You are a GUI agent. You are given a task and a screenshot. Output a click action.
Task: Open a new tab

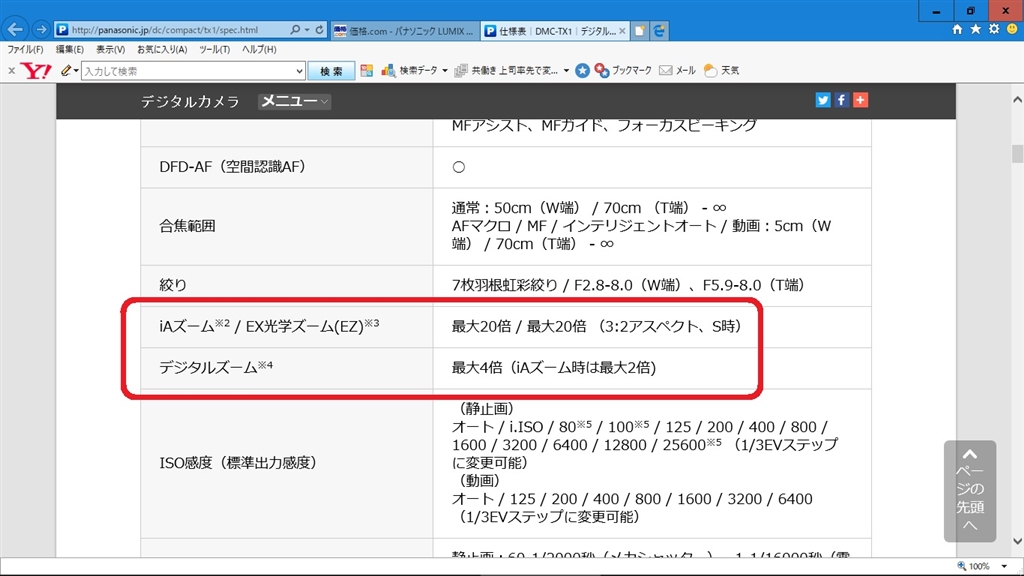[640, 31]
